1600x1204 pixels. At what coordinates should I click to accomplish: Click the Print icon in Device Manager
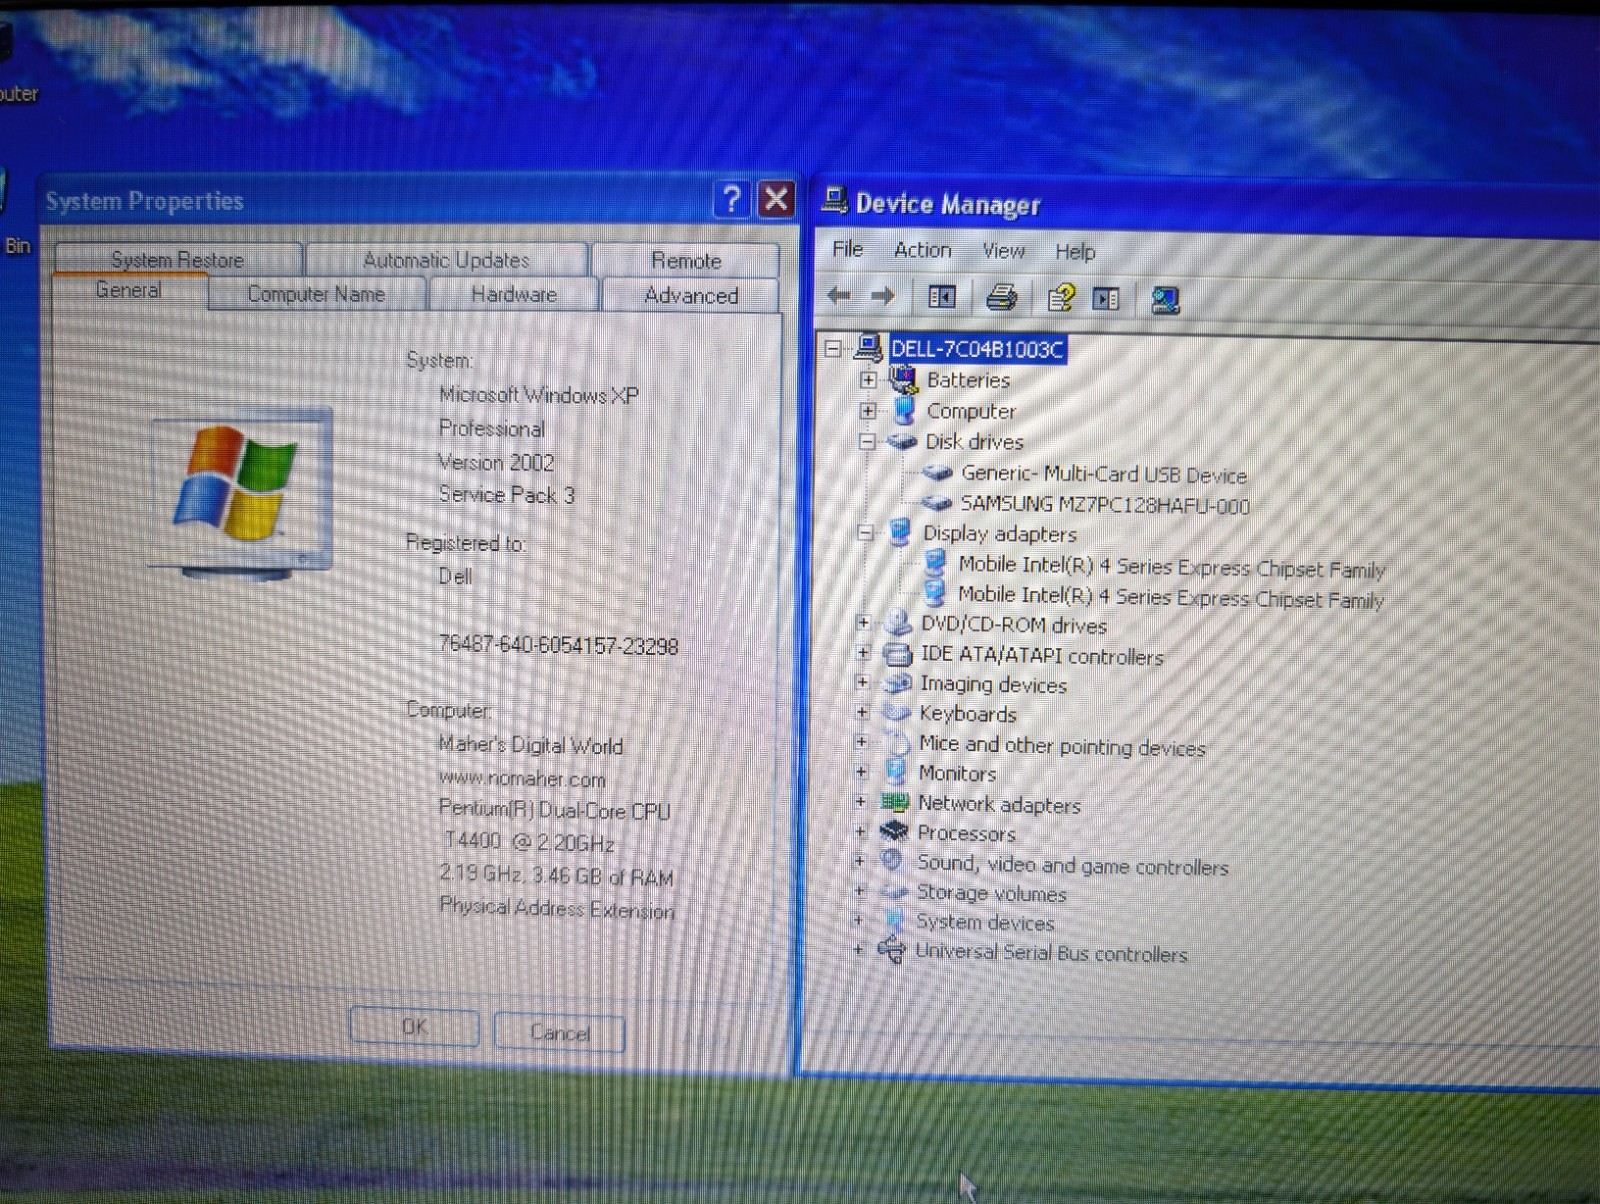(1001, 297)
